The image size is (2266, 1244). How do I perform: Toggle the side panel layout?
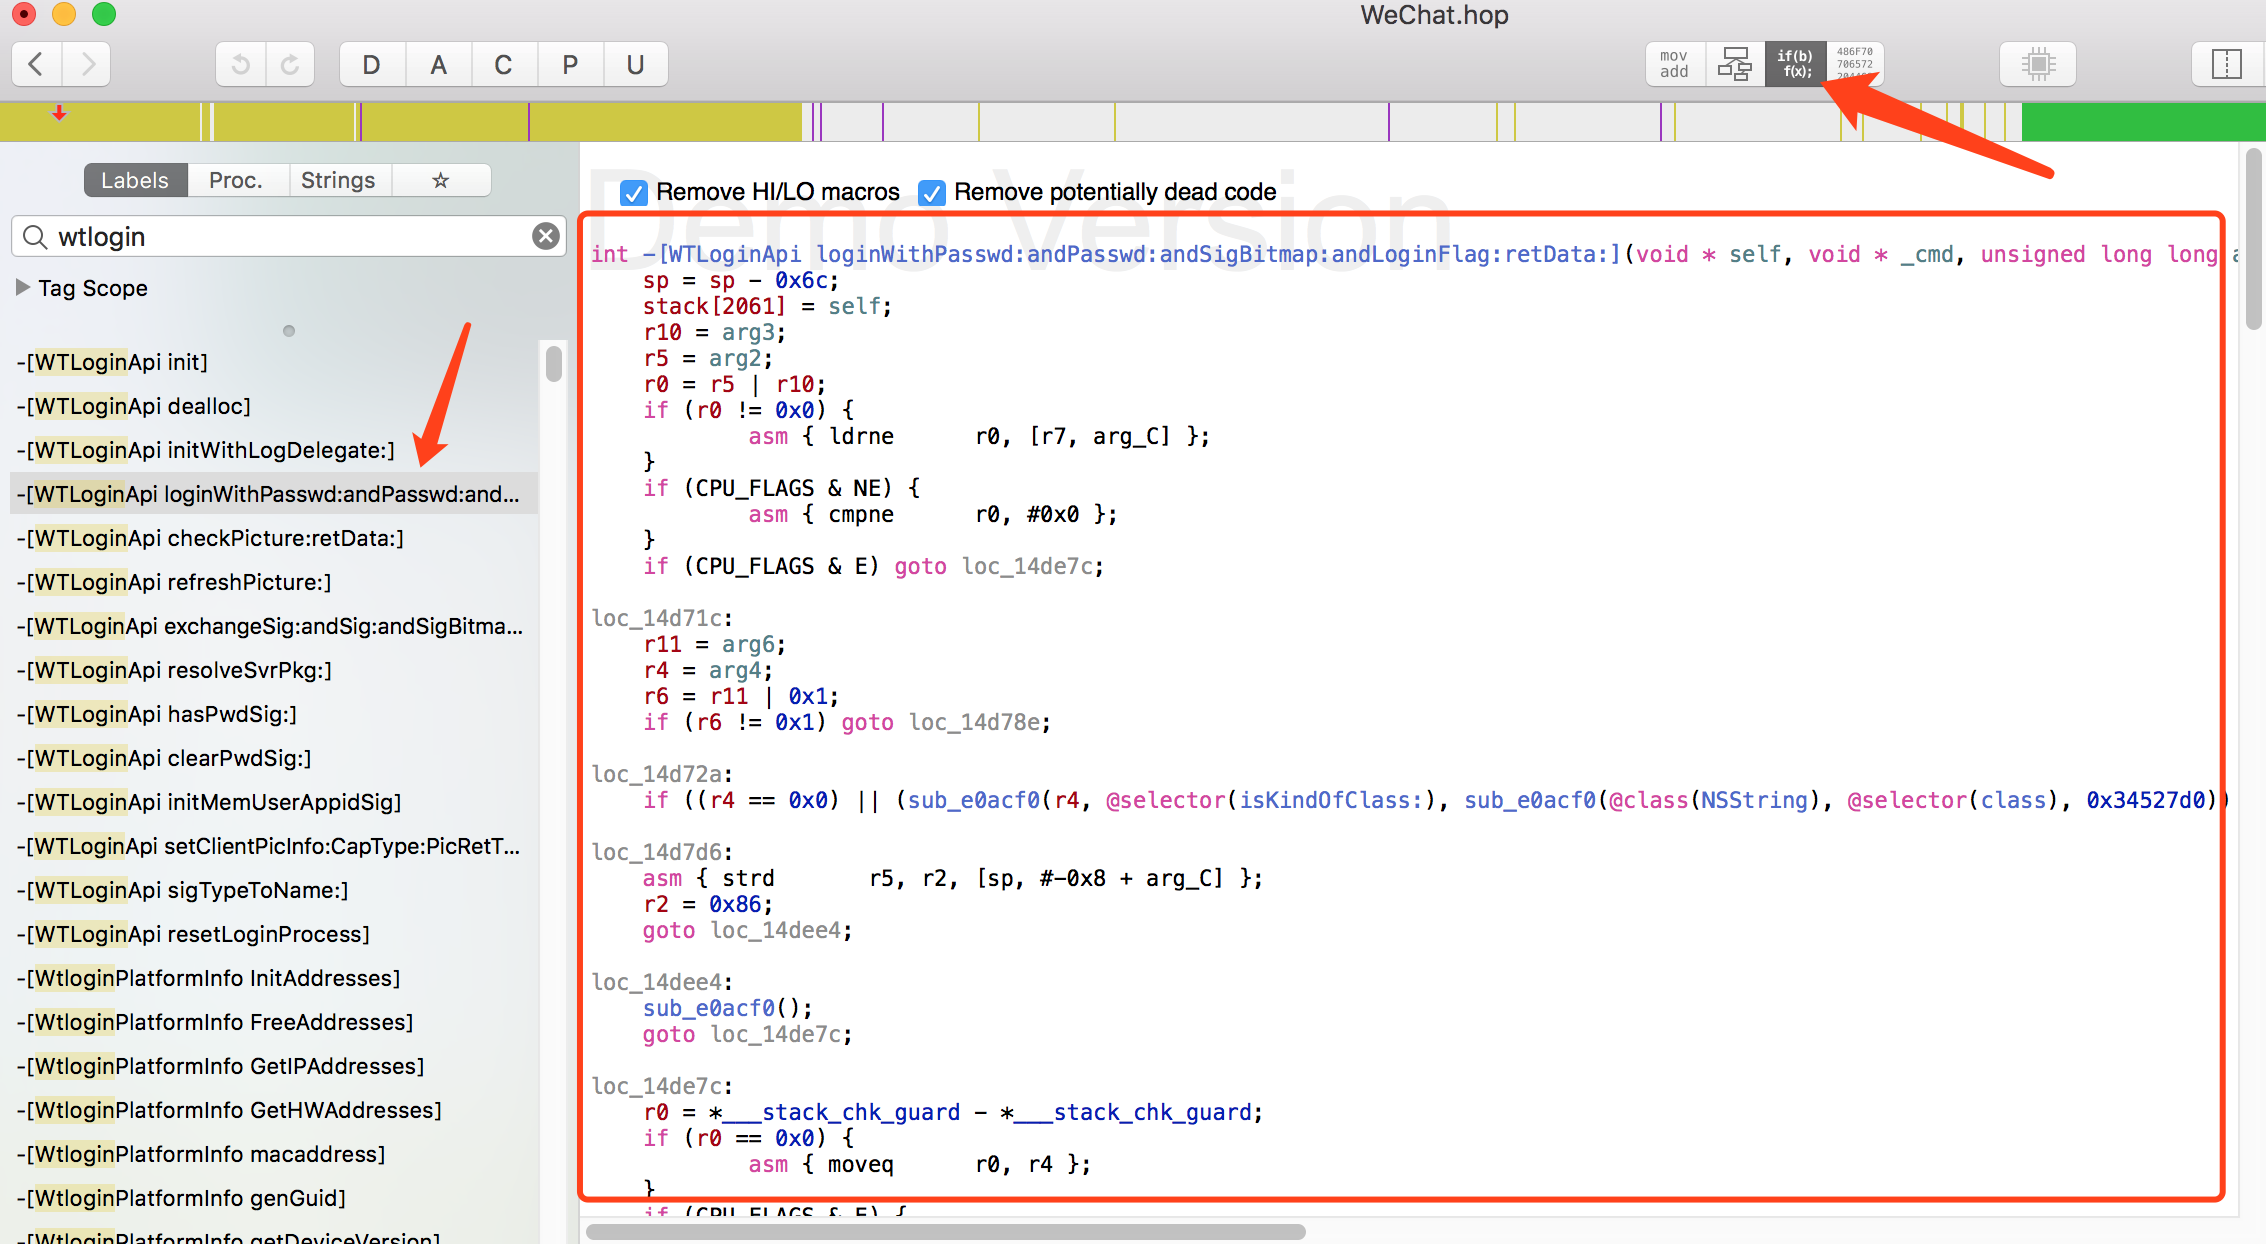(2227, 64)
